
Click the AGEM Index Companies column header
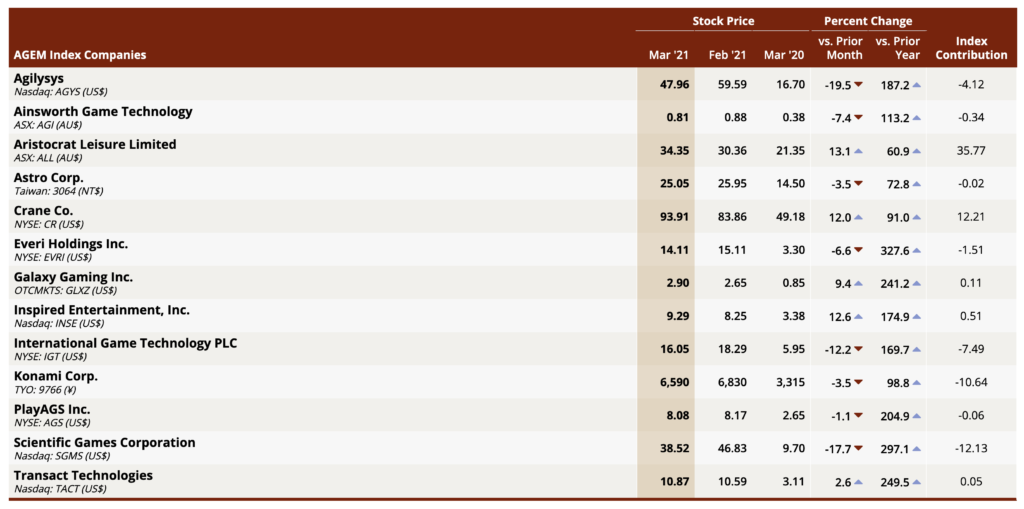[x=80, y=55]
